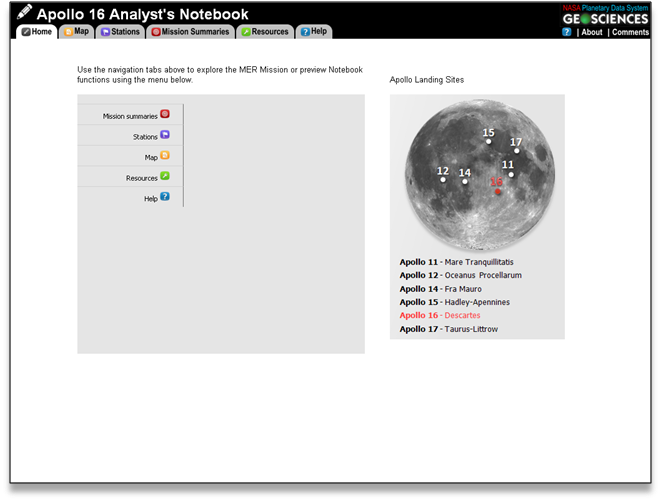
Task: Click the blue question mark icon beside About
Action: tap(567, 32)
